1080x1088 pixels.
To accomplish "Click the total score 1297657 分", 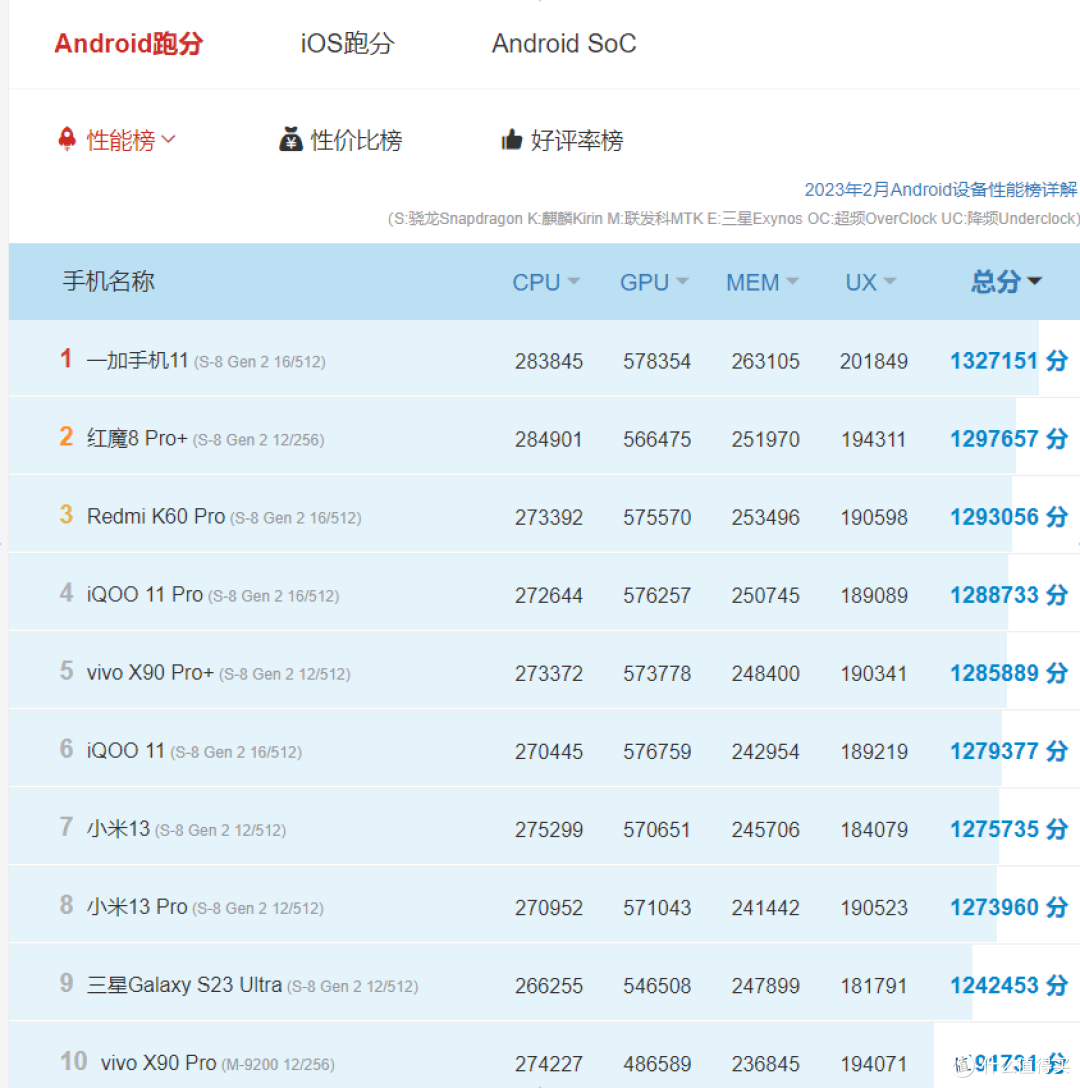I will pyautogui.click(x=1009, y=439).
